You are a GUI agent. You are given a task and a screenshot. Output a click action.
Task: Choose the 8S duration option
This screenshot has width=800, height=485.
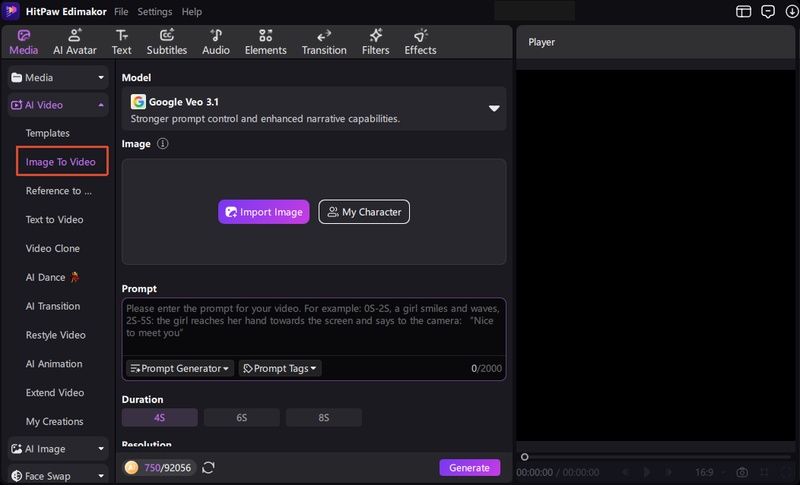coord(324,418)
